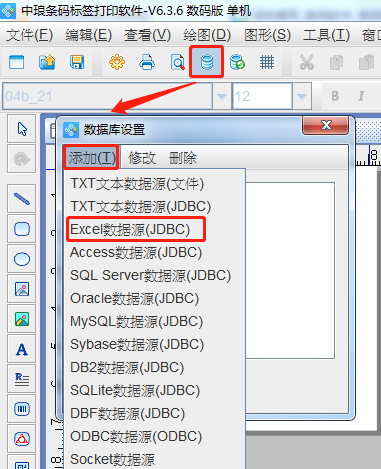381x469 pixels.
Task: Open print preview magnifier icon
Action: click(x=177, y=62)
